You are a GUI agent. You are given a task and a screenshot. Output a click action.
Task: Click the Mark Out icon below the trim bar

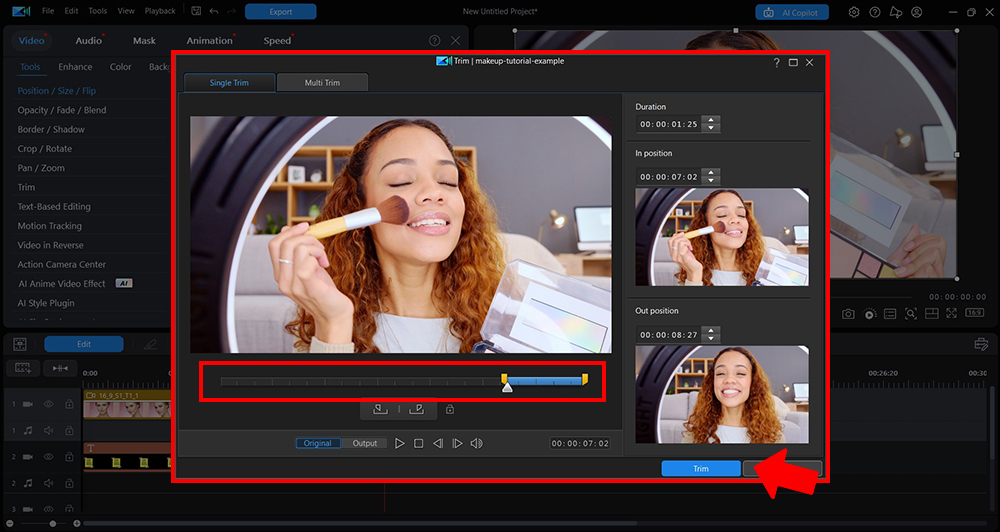point(417,409)
